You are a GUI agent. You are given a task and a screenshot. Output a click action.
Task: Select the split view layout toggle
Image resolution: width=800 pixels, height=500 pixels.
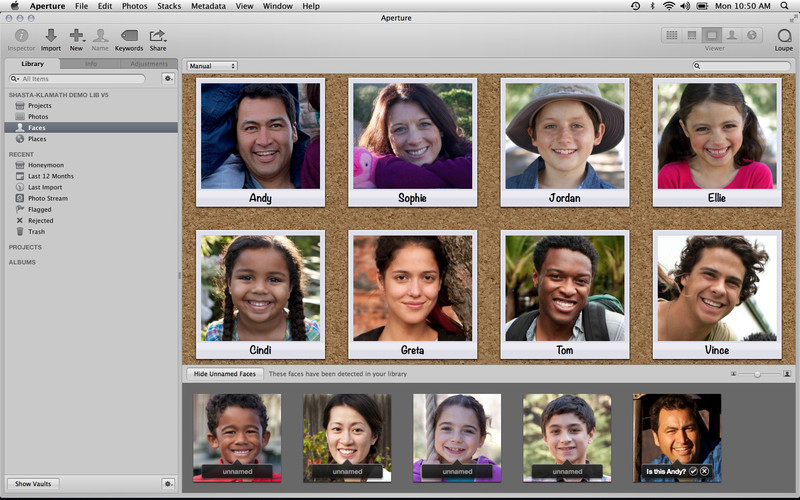coord(692,35)
